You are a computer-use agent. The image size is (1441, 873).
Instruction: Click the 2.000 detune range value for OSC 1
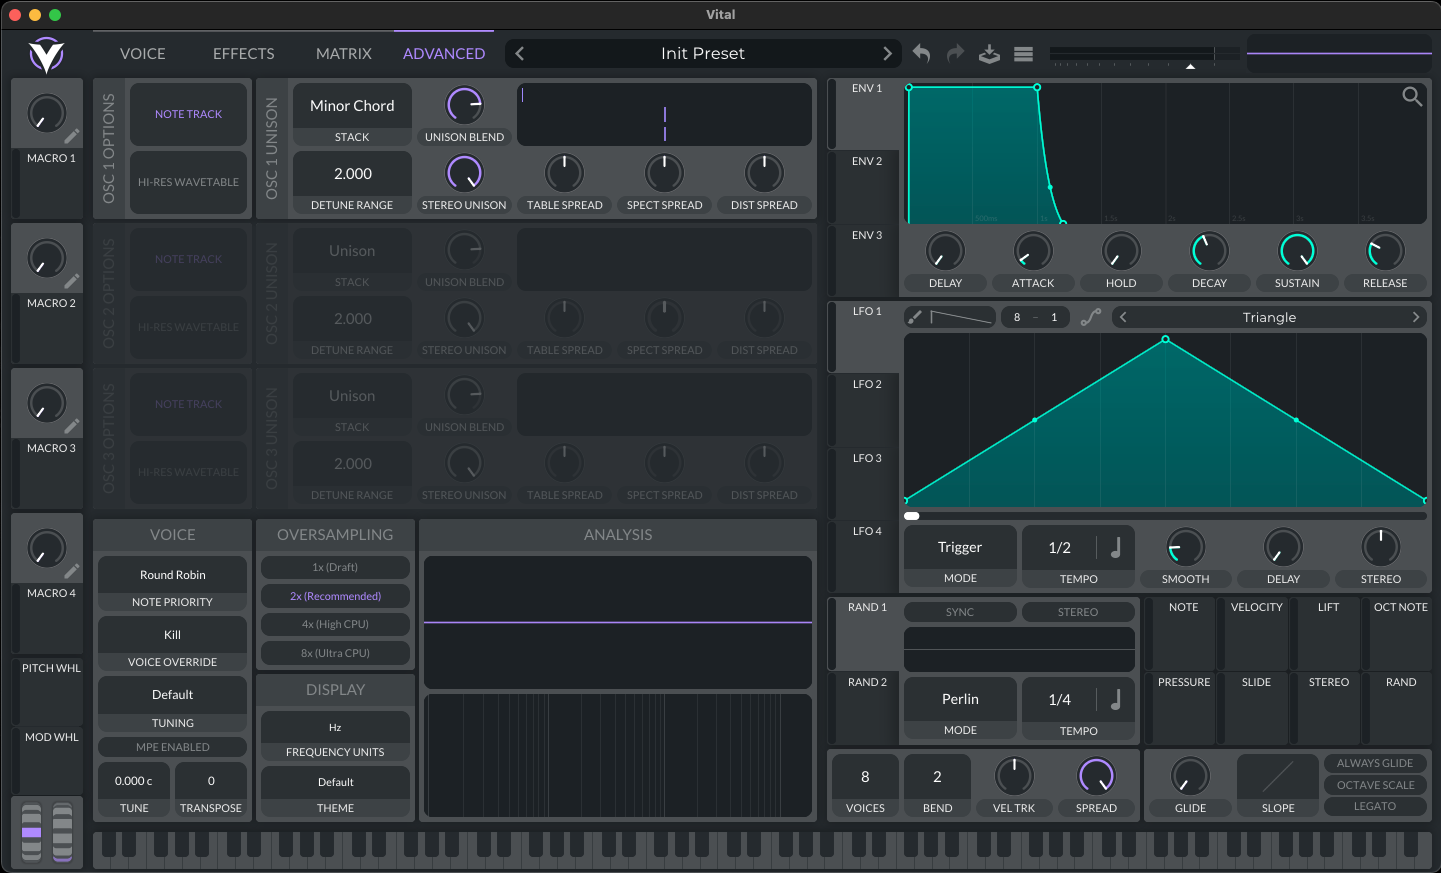[x=352, y=174]
